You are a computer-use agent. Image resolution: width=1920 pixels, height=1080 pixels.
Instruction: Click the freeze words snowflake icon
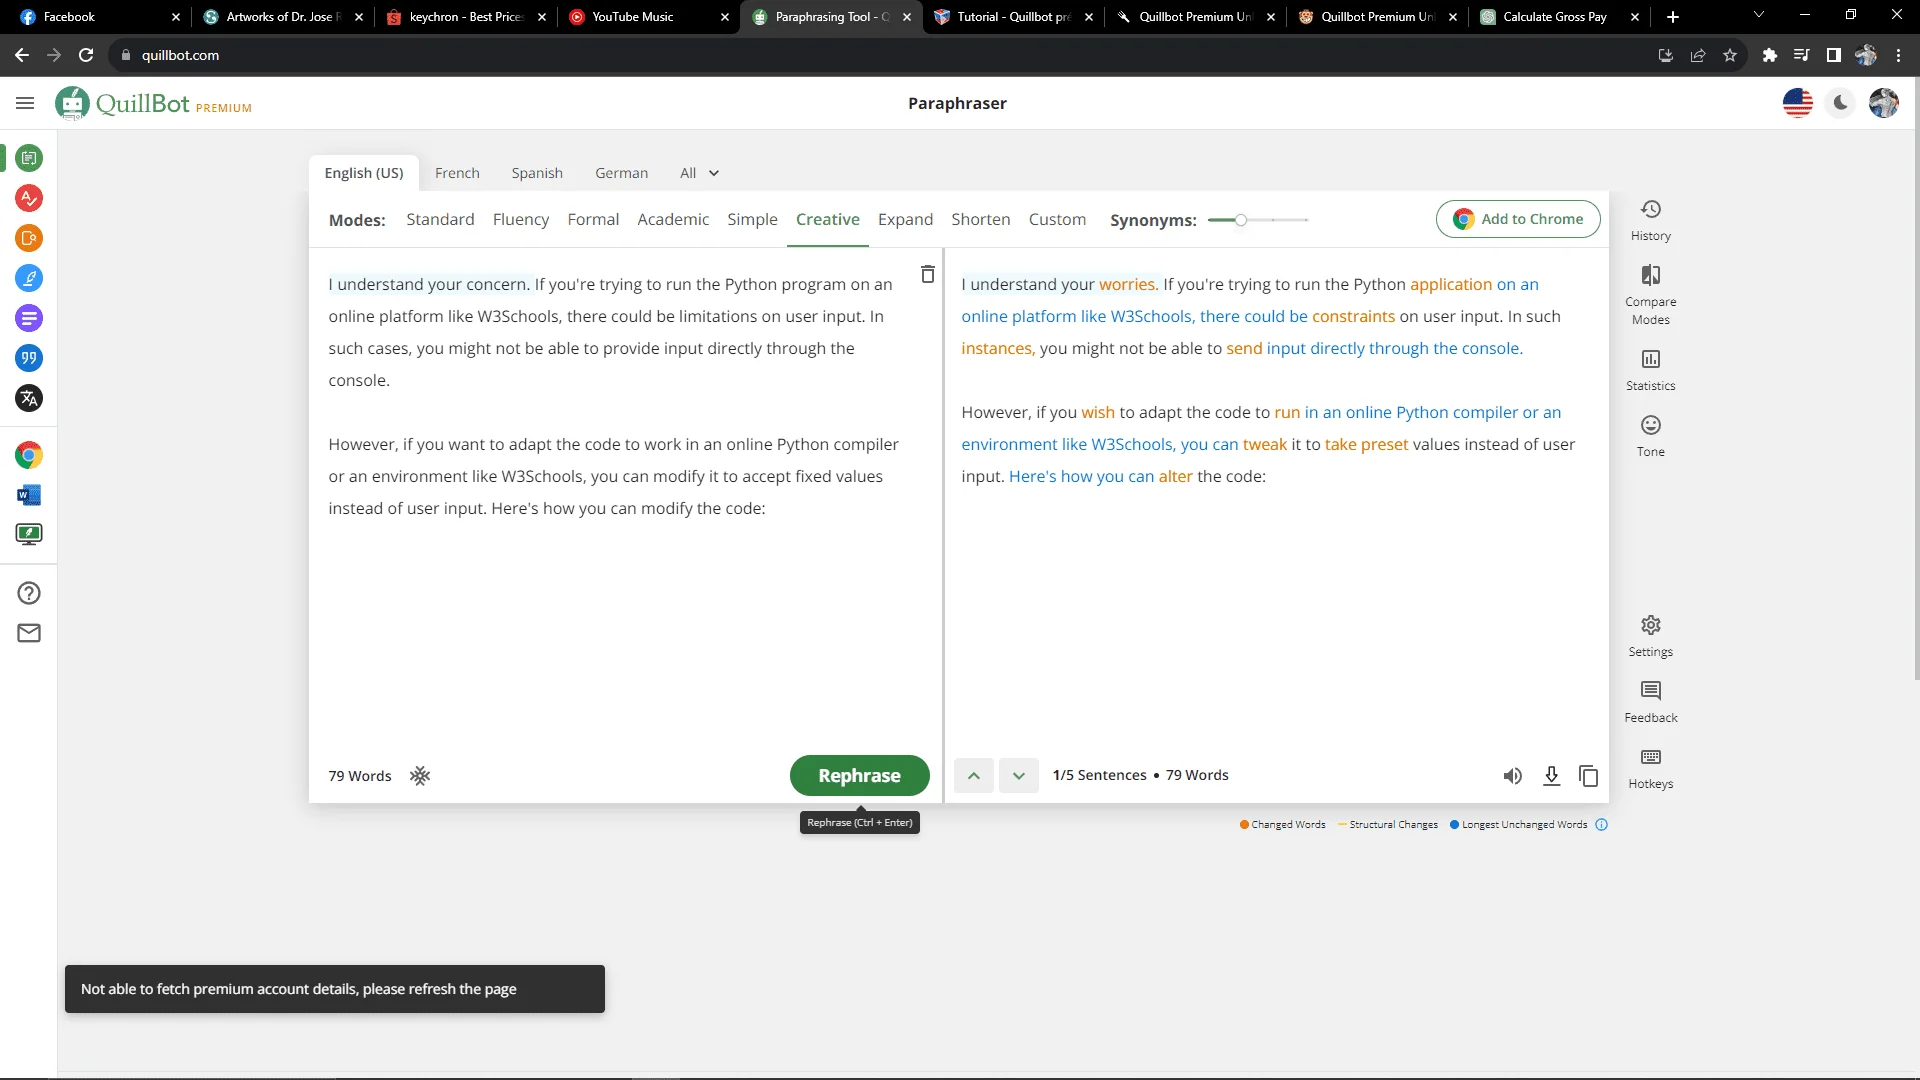point(420,775)
